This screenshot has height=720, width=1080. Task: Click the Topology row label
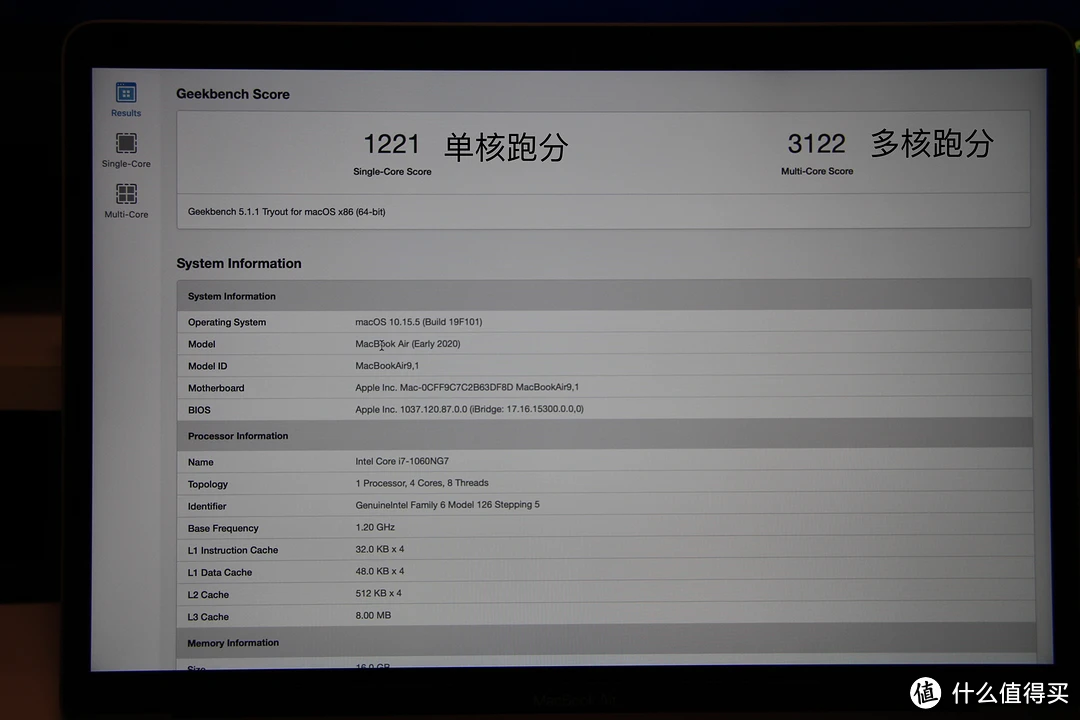coord(207,484)
